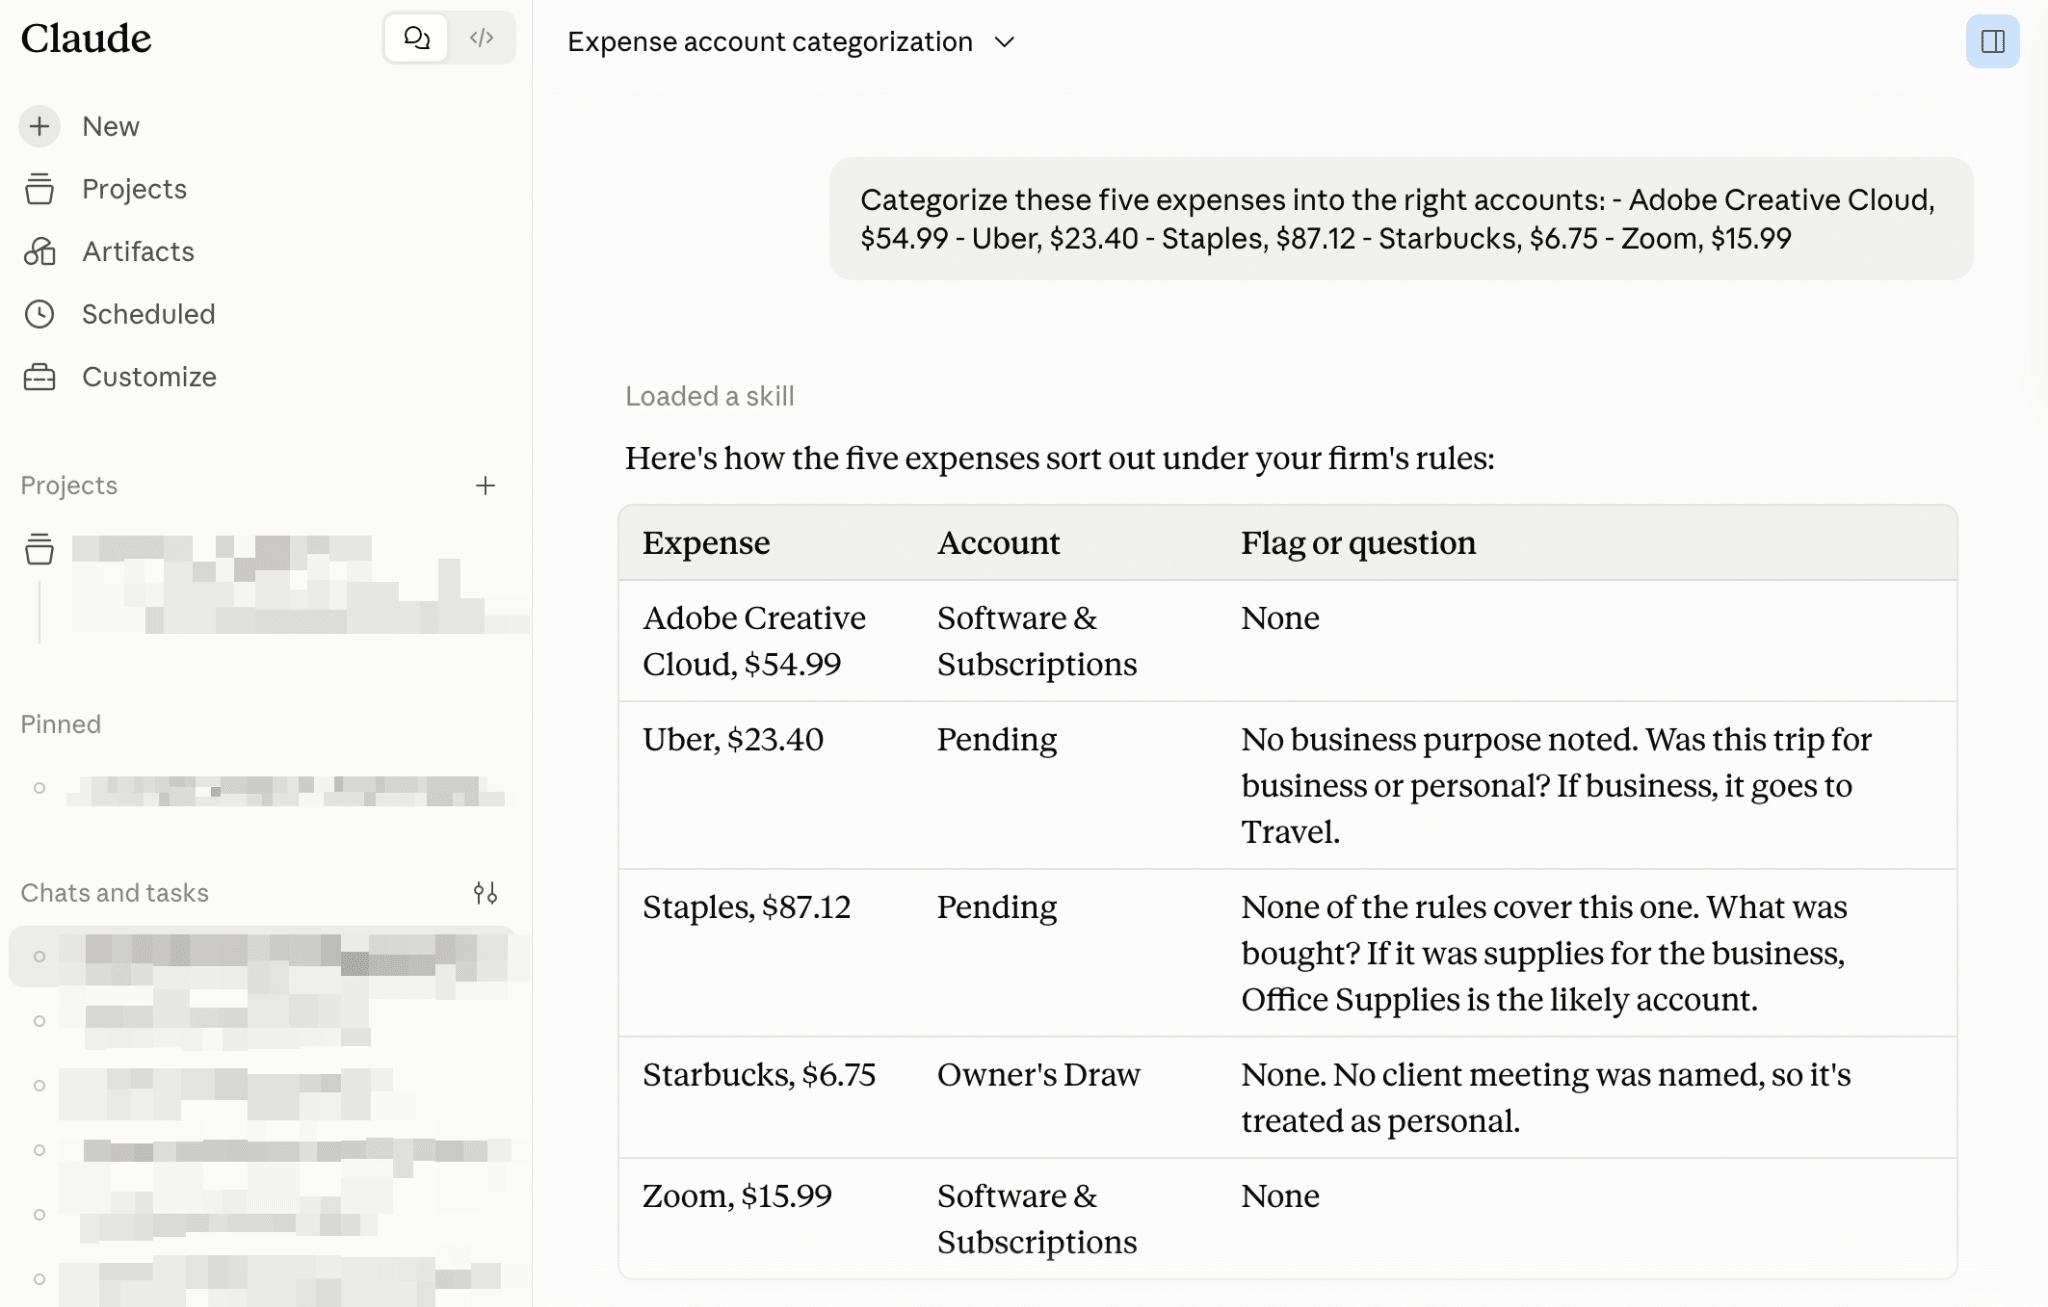Click the Account column header
The image size is (2048, 1307).
998,542
